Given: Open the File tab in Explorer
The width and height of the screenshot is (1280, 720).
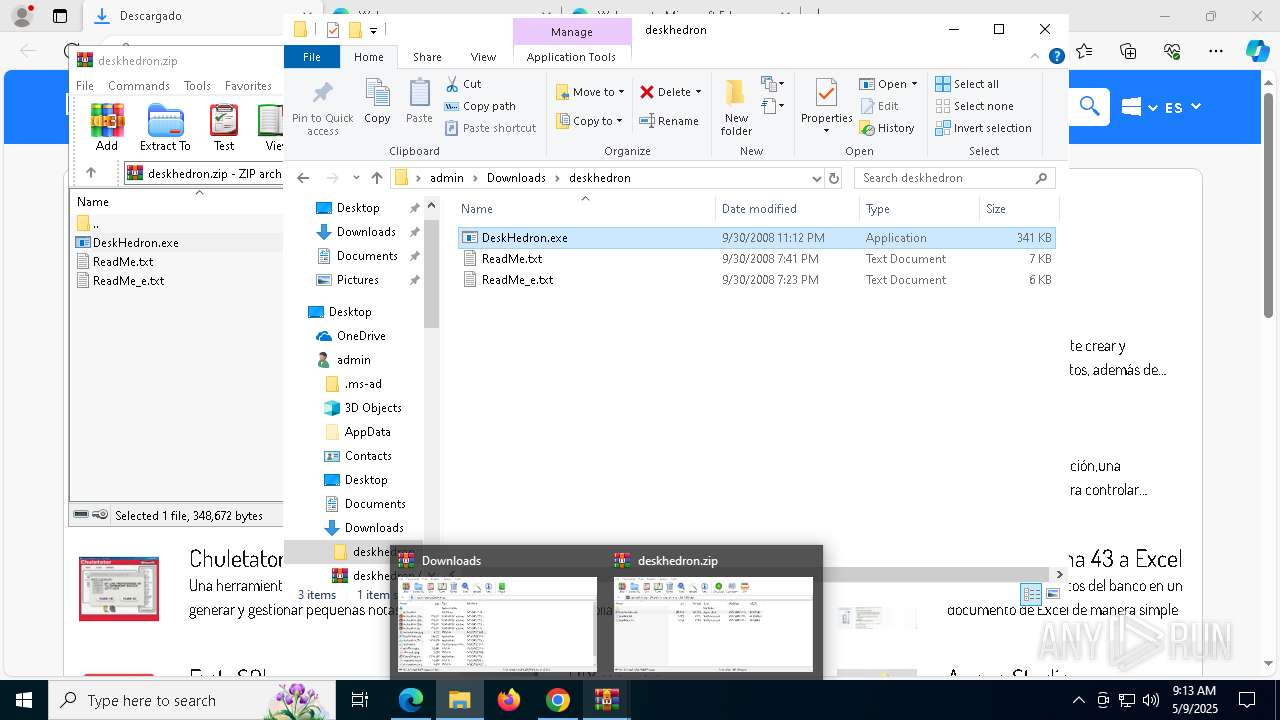Looking at the screenshot, I should [312, 57].
